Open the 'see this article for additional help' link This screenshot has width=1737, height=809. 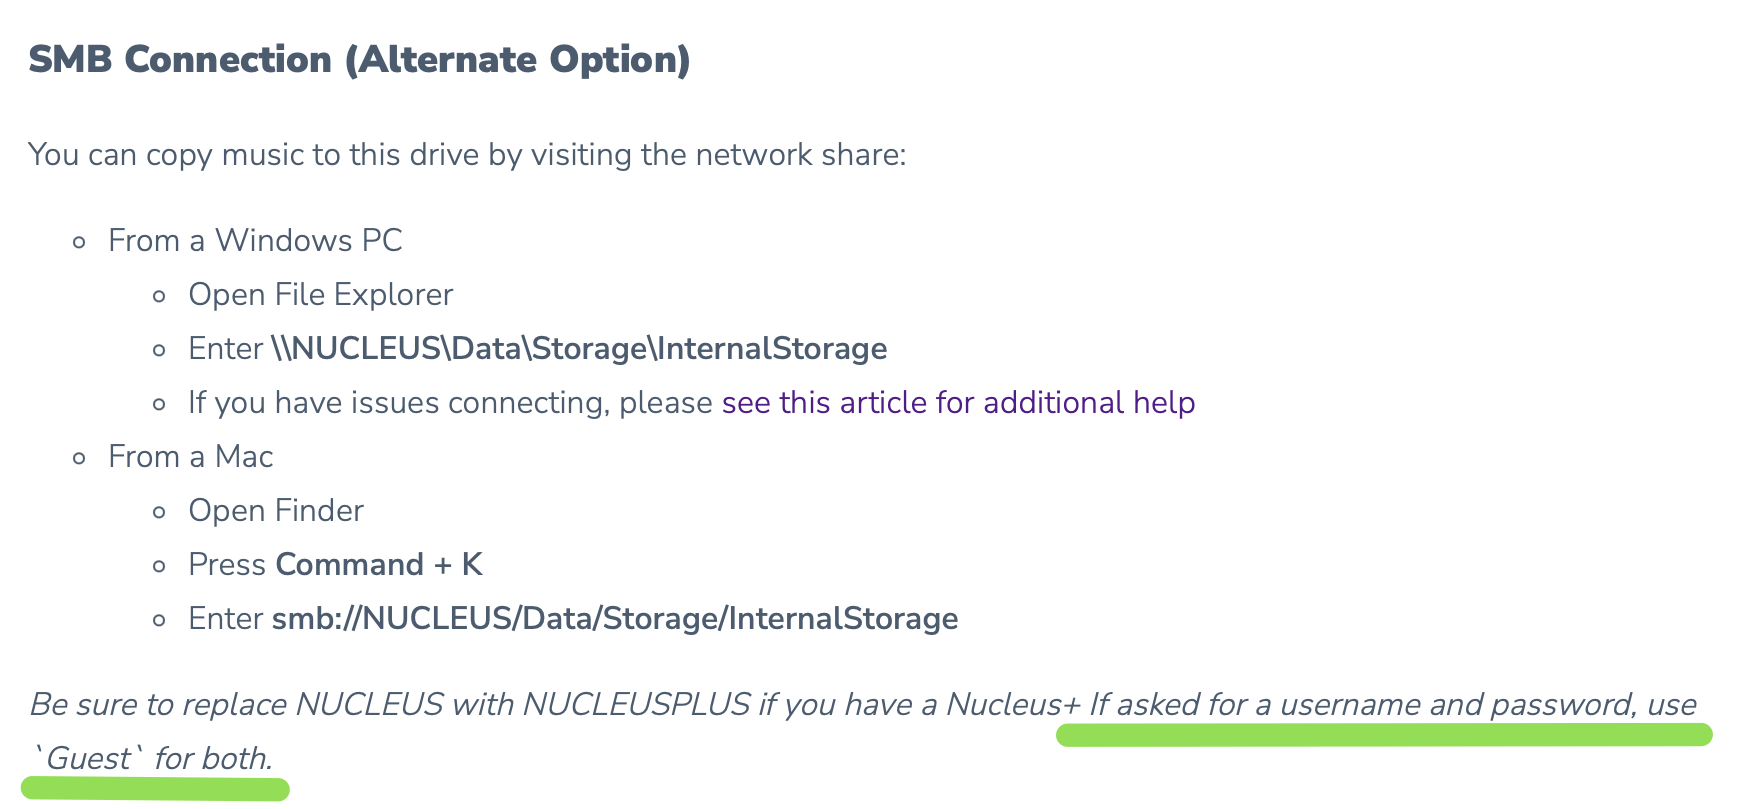[x=958, y=403]
